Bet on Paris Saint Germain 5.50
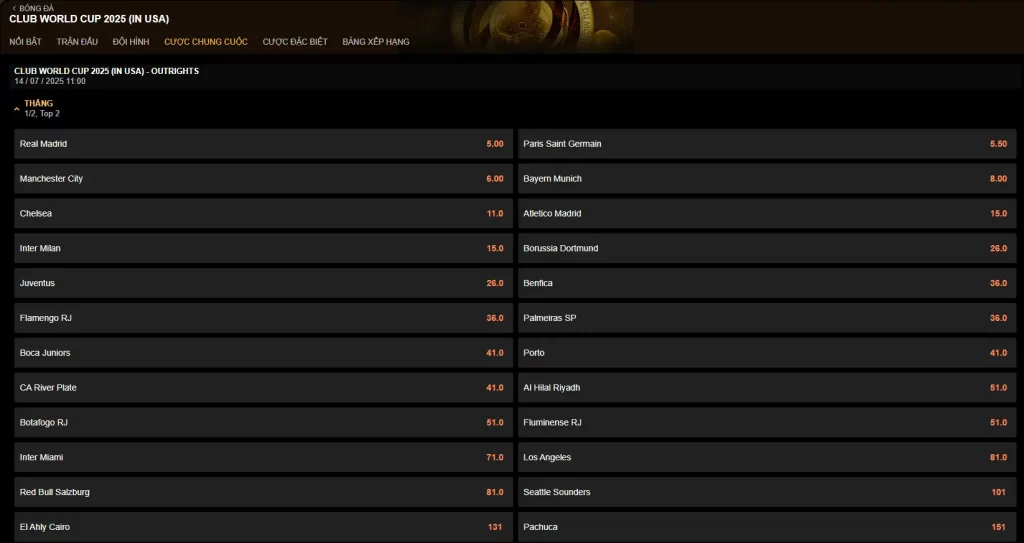Screen dimensions: 1024x543 point(767,144)
